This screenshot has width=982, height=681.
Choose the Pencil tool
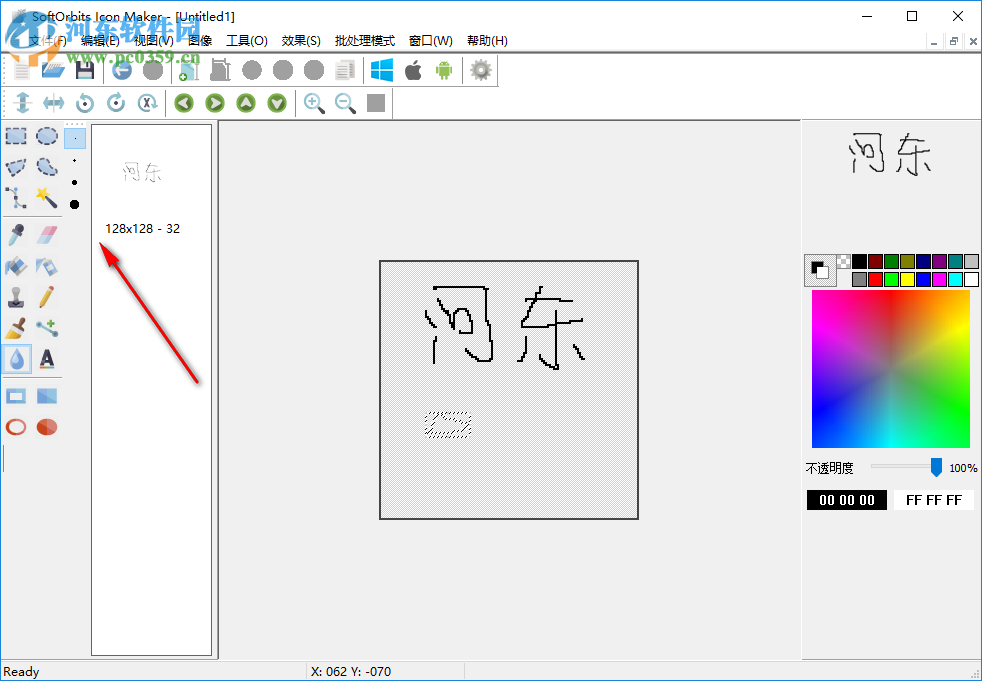[46, 295]
